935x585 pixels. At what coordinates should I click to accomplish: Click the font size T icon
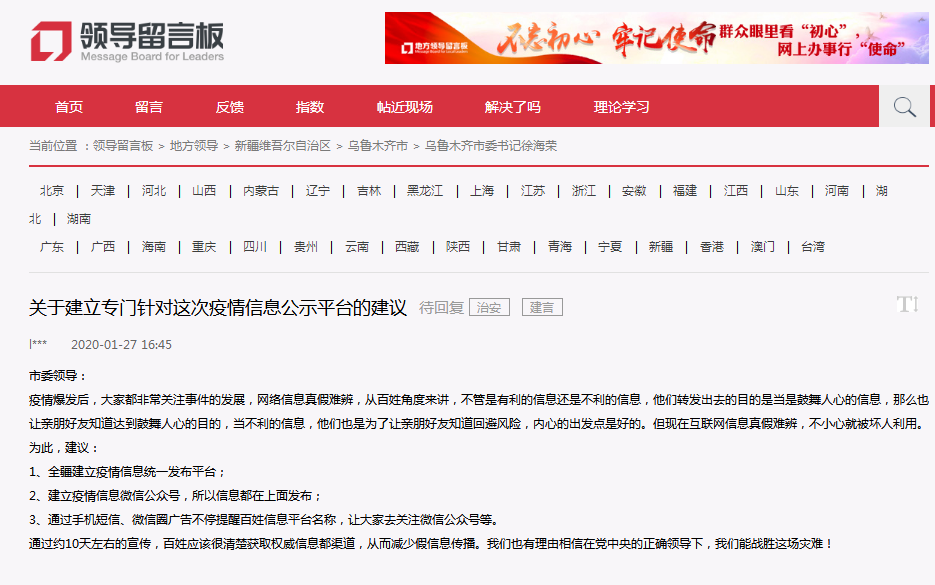[907, 305]
